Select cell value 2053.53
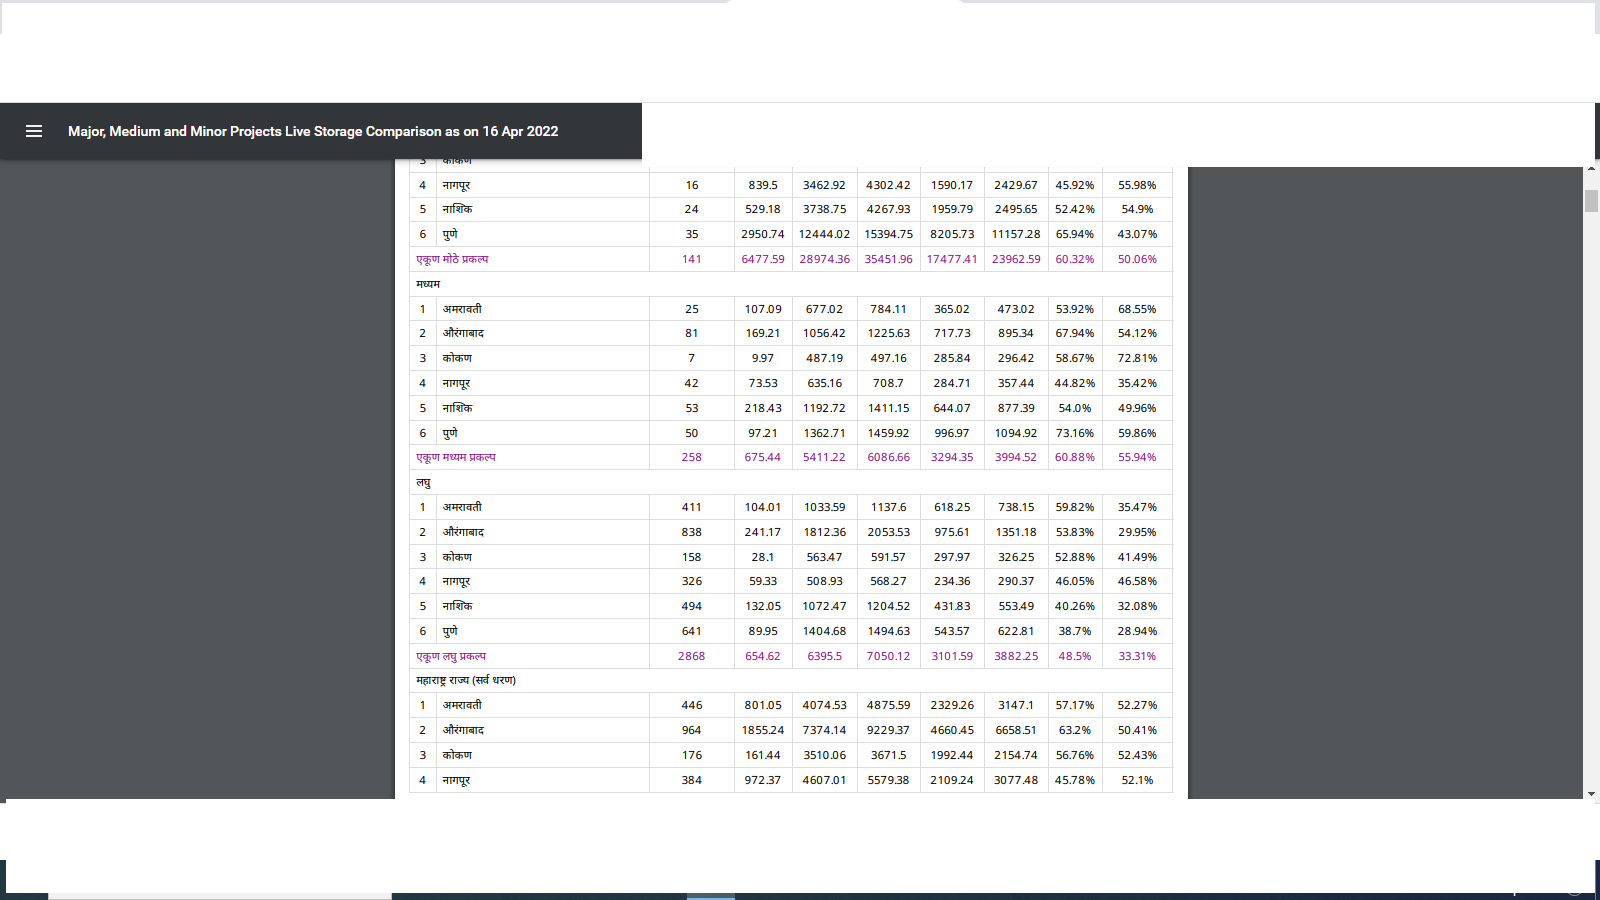 [888, 532]
